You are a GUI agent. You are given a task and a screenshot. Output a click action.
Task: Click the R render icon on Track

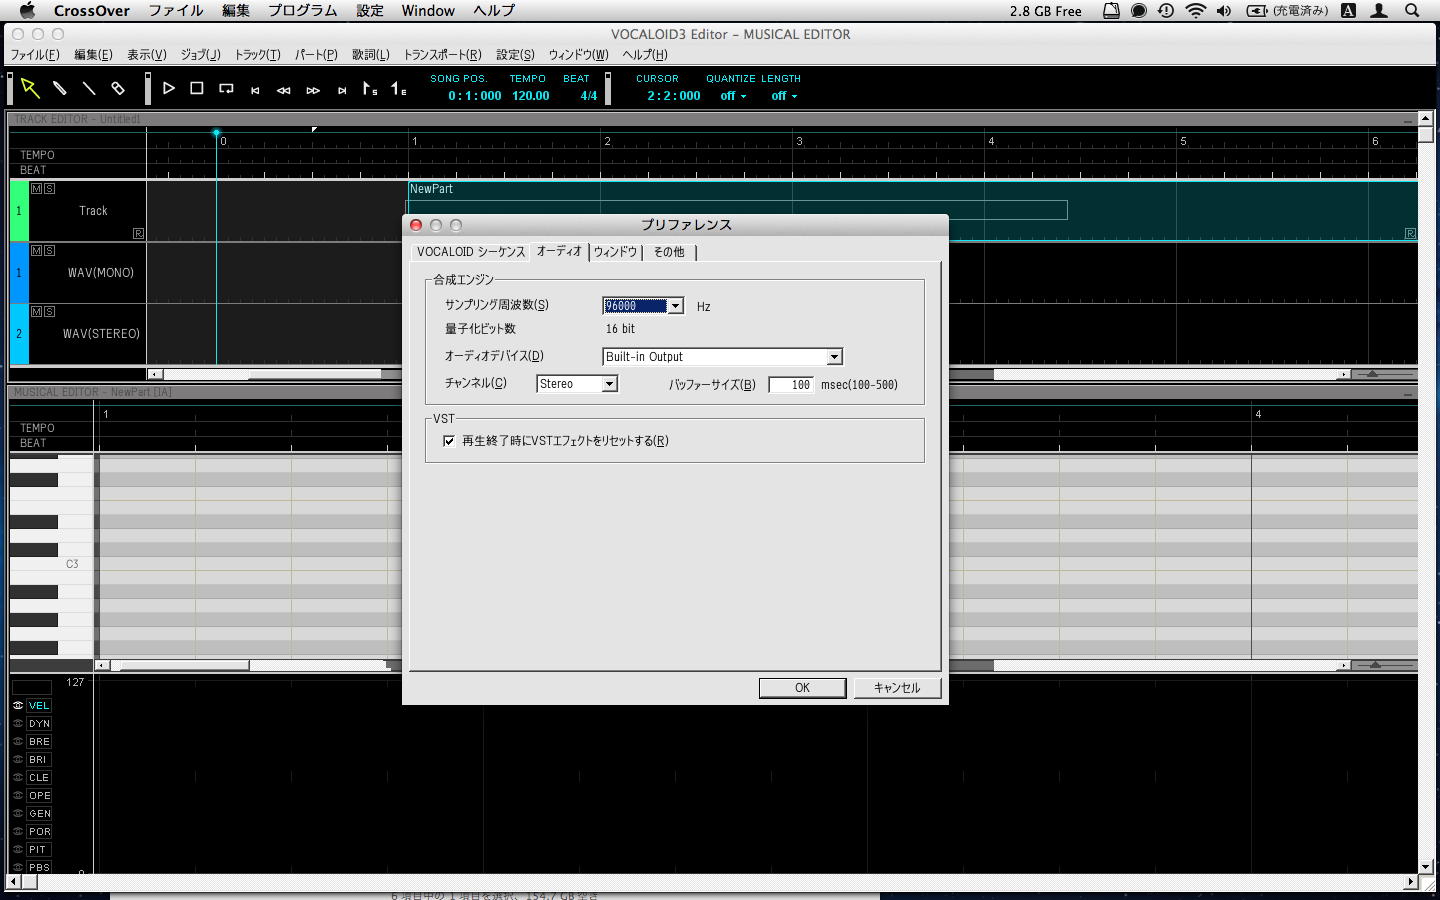tap(138, 233)
